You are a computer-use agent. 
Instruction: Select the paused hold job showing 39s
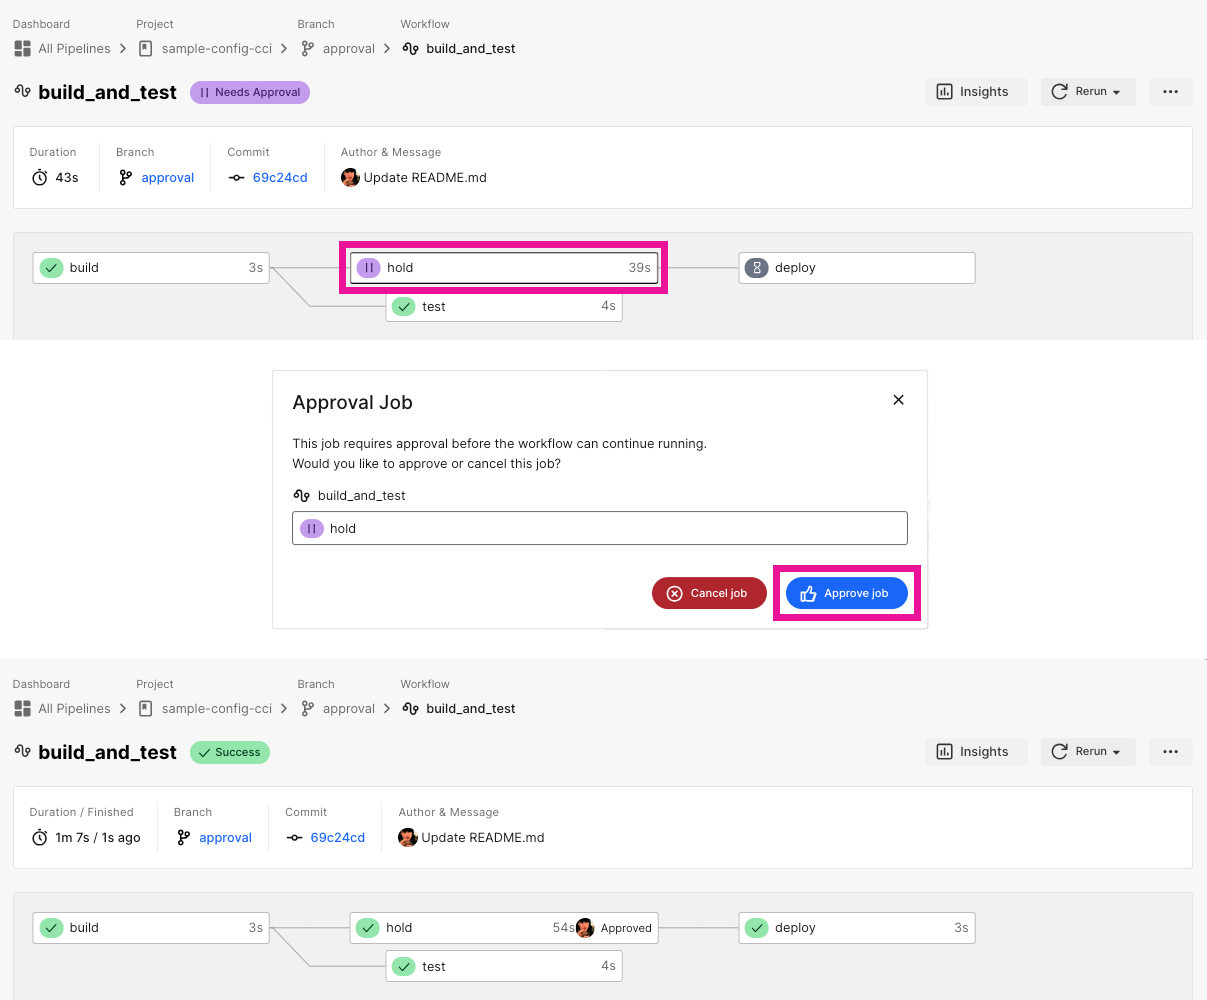pyautogui.click(x=504, y=268)
